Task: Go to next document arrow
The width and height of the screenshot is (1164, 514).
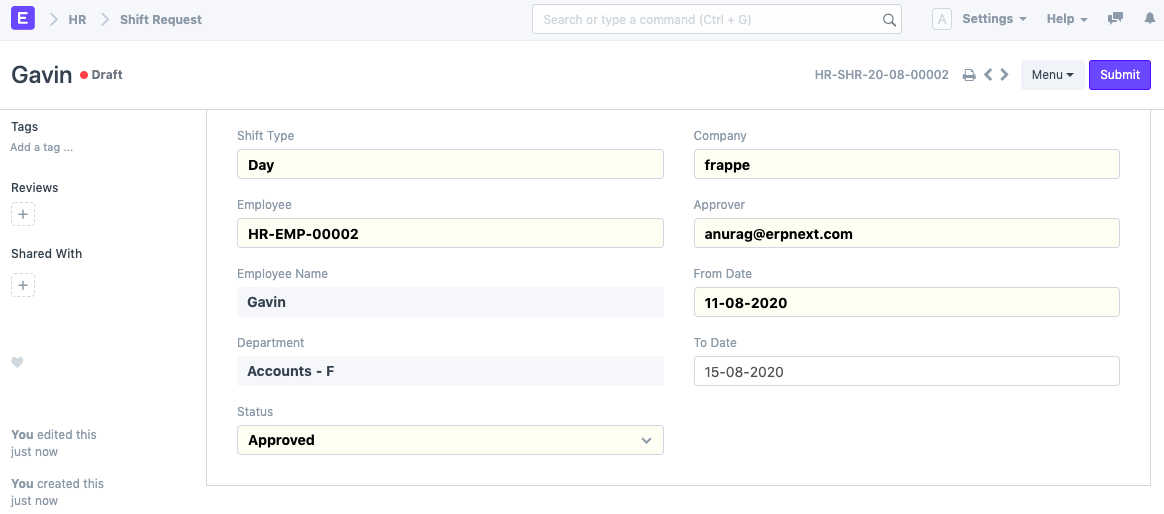Action: [x=1004, y=75]
